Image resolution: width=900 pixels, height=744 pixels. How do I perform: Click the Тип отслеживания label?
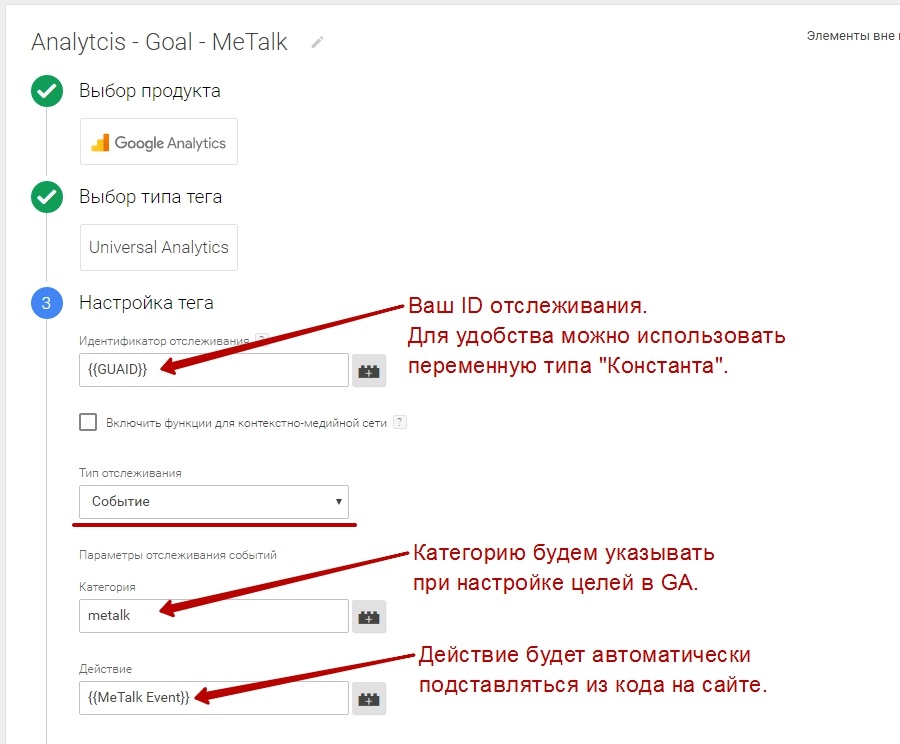coord(130,473)
